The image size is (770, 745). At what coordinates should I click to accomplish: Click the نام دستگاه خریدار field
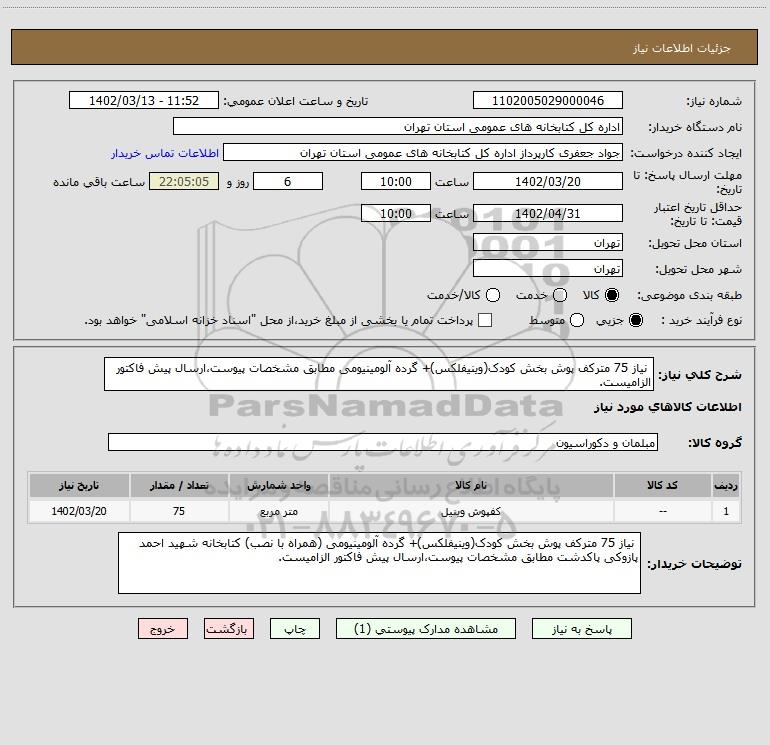coord(398,127)
